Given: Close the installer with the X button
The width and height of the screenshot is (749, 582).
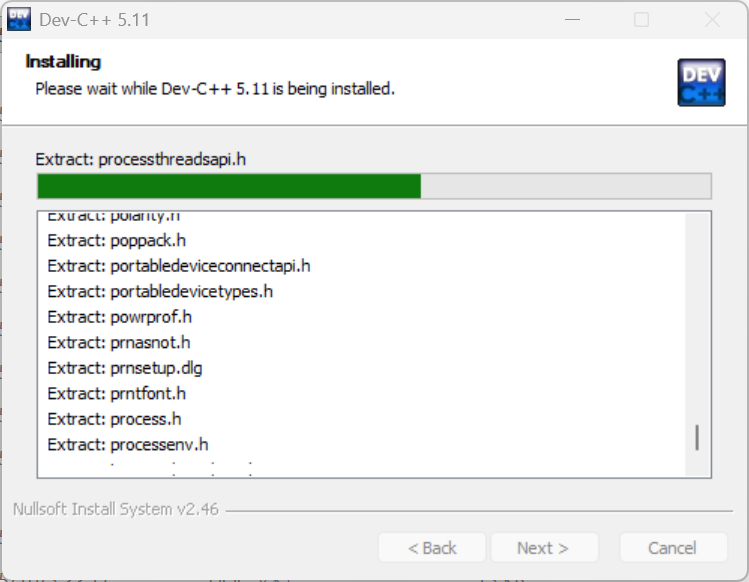Looking at the screenshot, I should [x=712, y=19].
